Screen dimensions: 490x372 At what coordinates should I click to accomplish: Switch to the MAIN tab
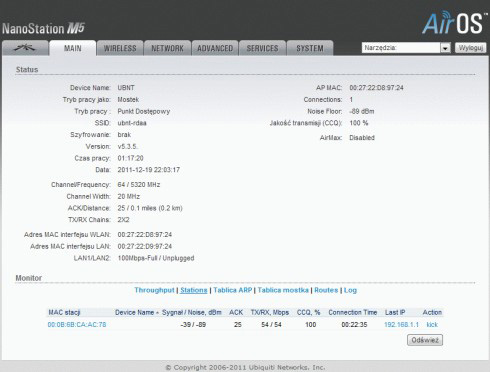(73, 48)
